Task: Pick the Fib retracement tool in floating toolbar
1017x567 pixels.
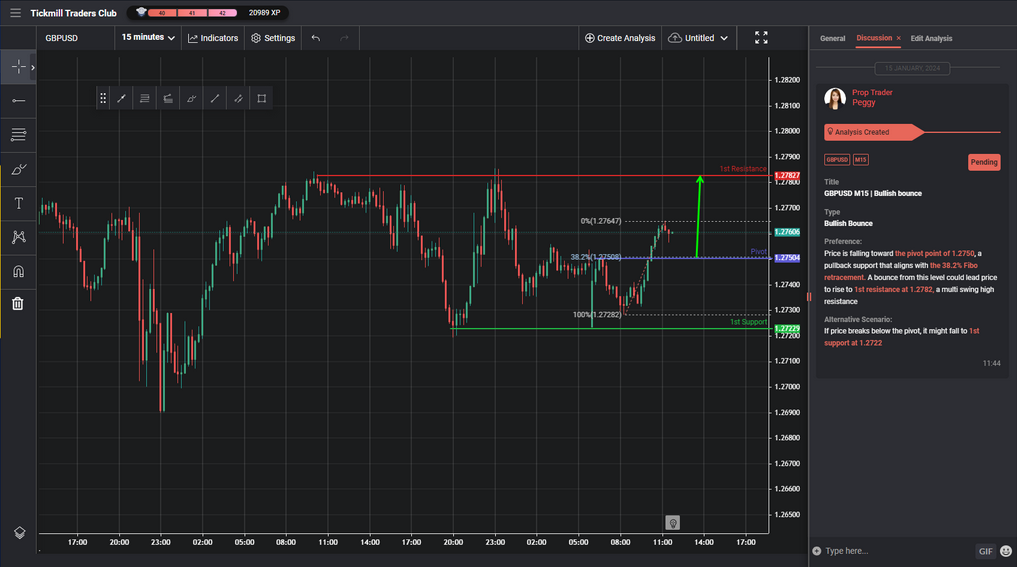Action: pos(145,99)
